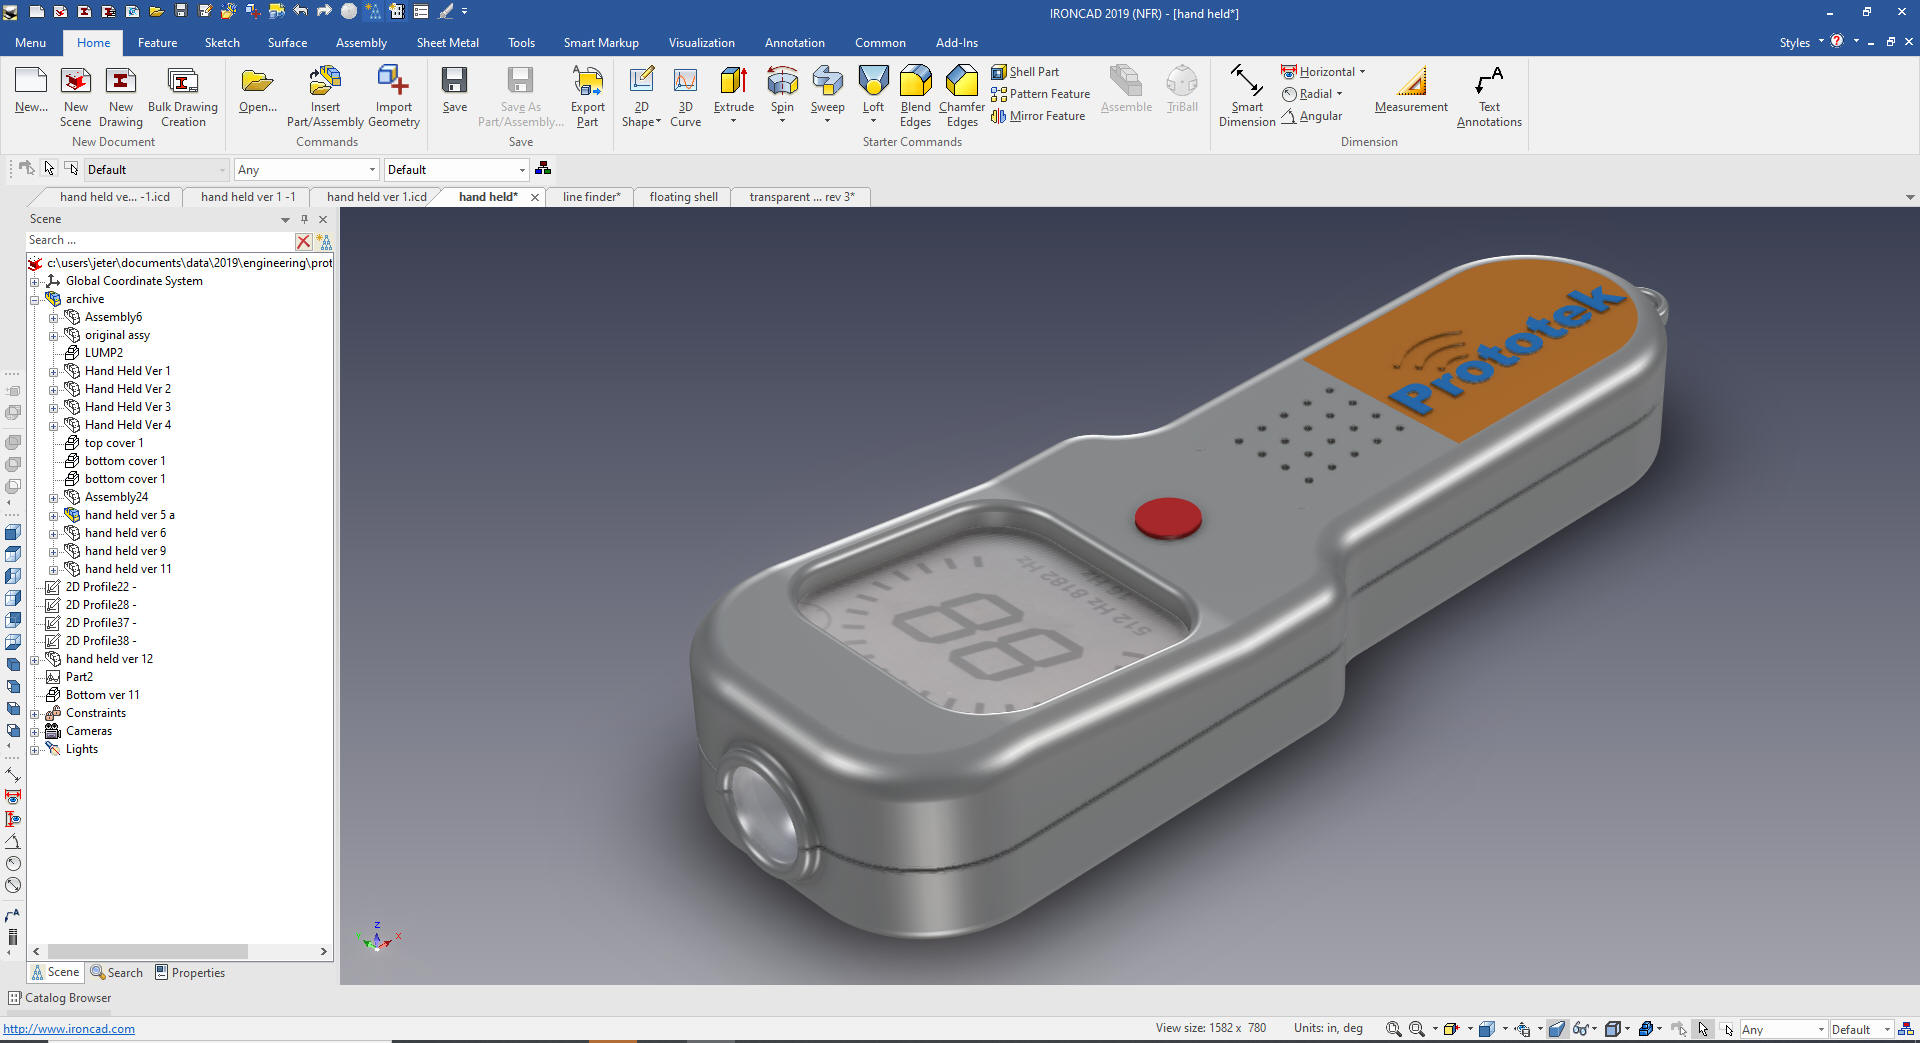The image size is (1920, 1043).
Task: Choose Chamfer Edges tool
Action: coord(961,95)
